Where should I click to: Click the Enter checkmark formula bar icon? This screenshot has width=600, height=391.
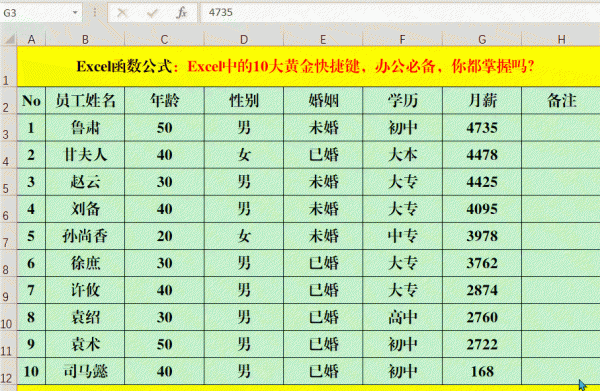[152, 13]
